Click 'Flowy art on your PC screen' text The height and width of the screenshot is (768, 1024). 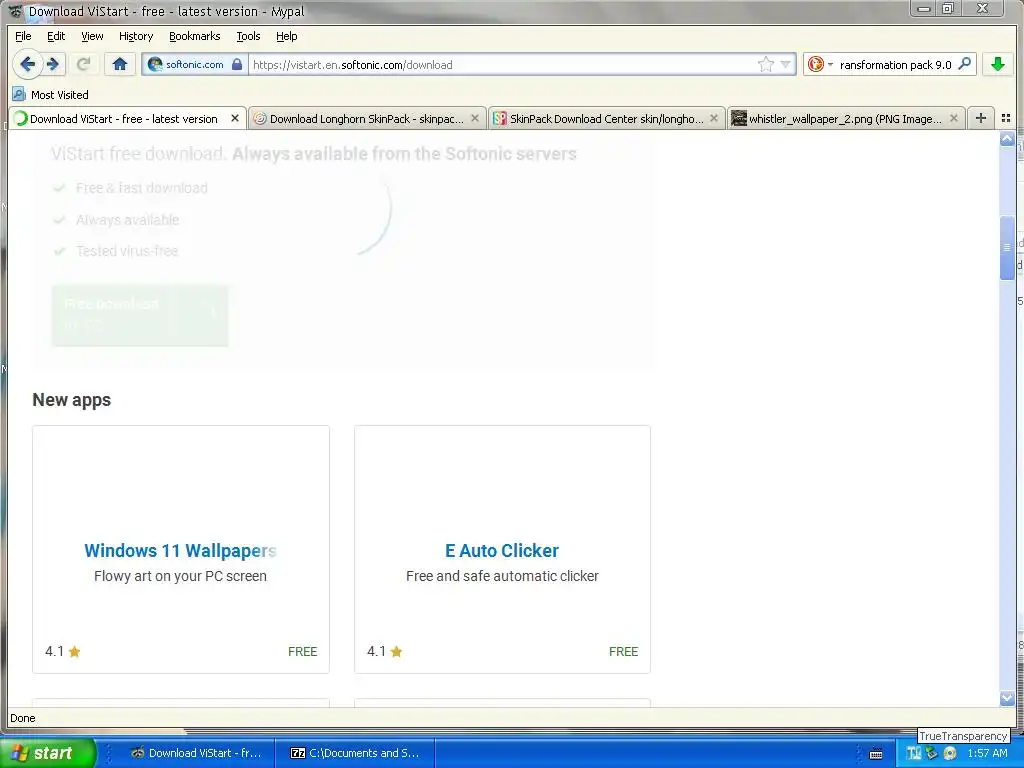[180, 576]
